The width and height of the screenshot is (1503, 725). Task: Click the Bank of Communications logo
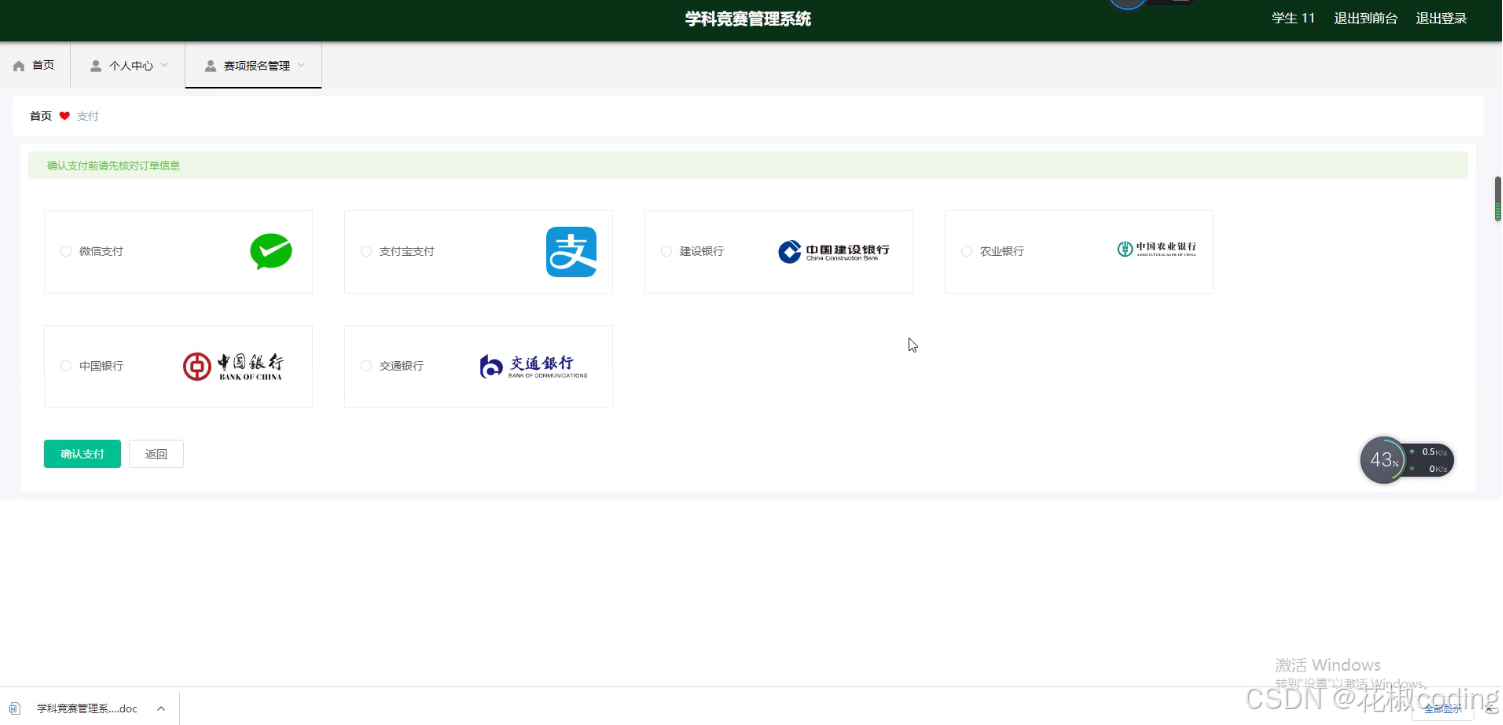tap(530, 366)
